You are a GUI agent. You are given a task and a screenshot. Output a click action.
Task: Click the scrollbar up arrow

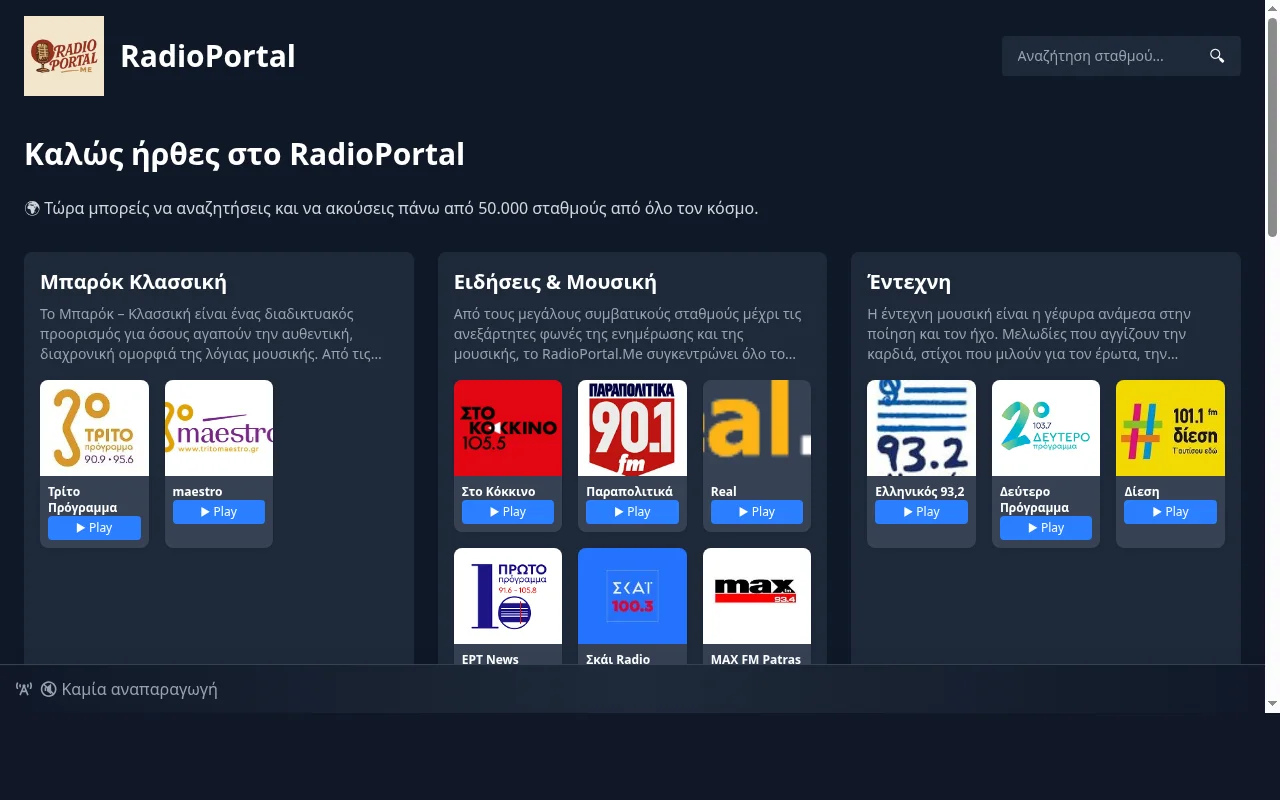coord(1272,8)
